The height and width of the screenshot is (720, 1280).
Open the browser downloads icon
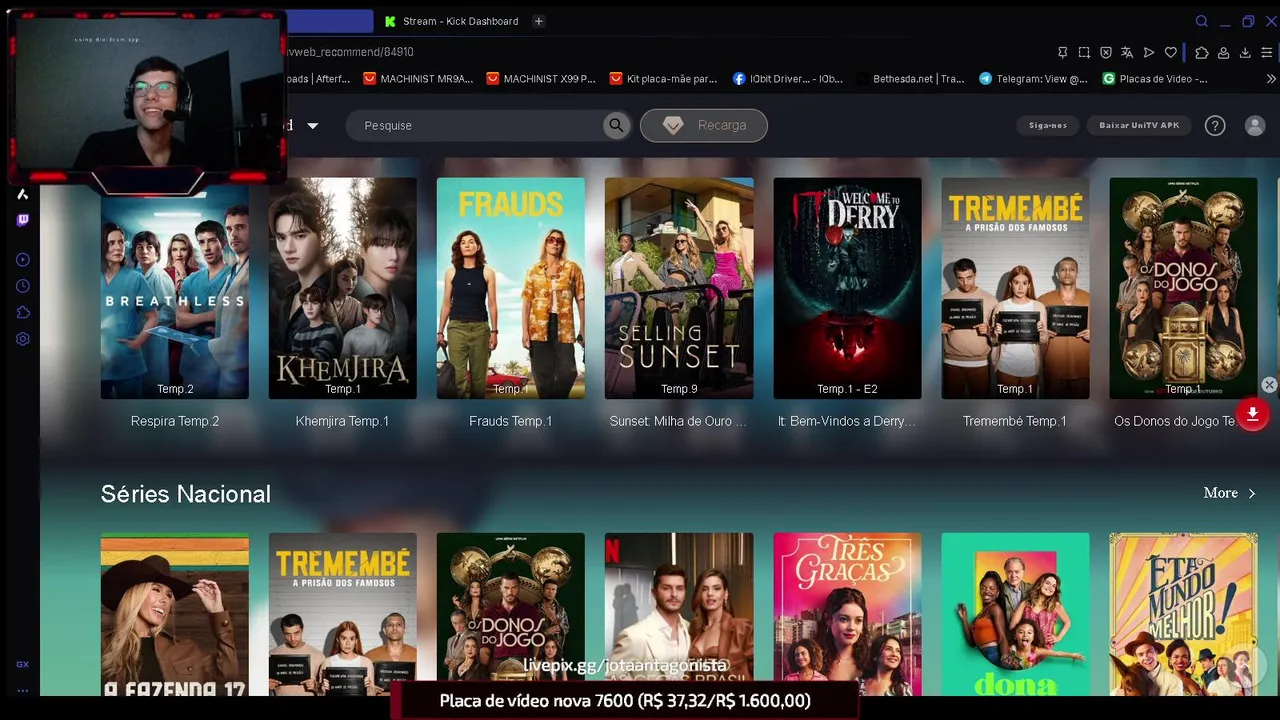[x=1245, y=52]
